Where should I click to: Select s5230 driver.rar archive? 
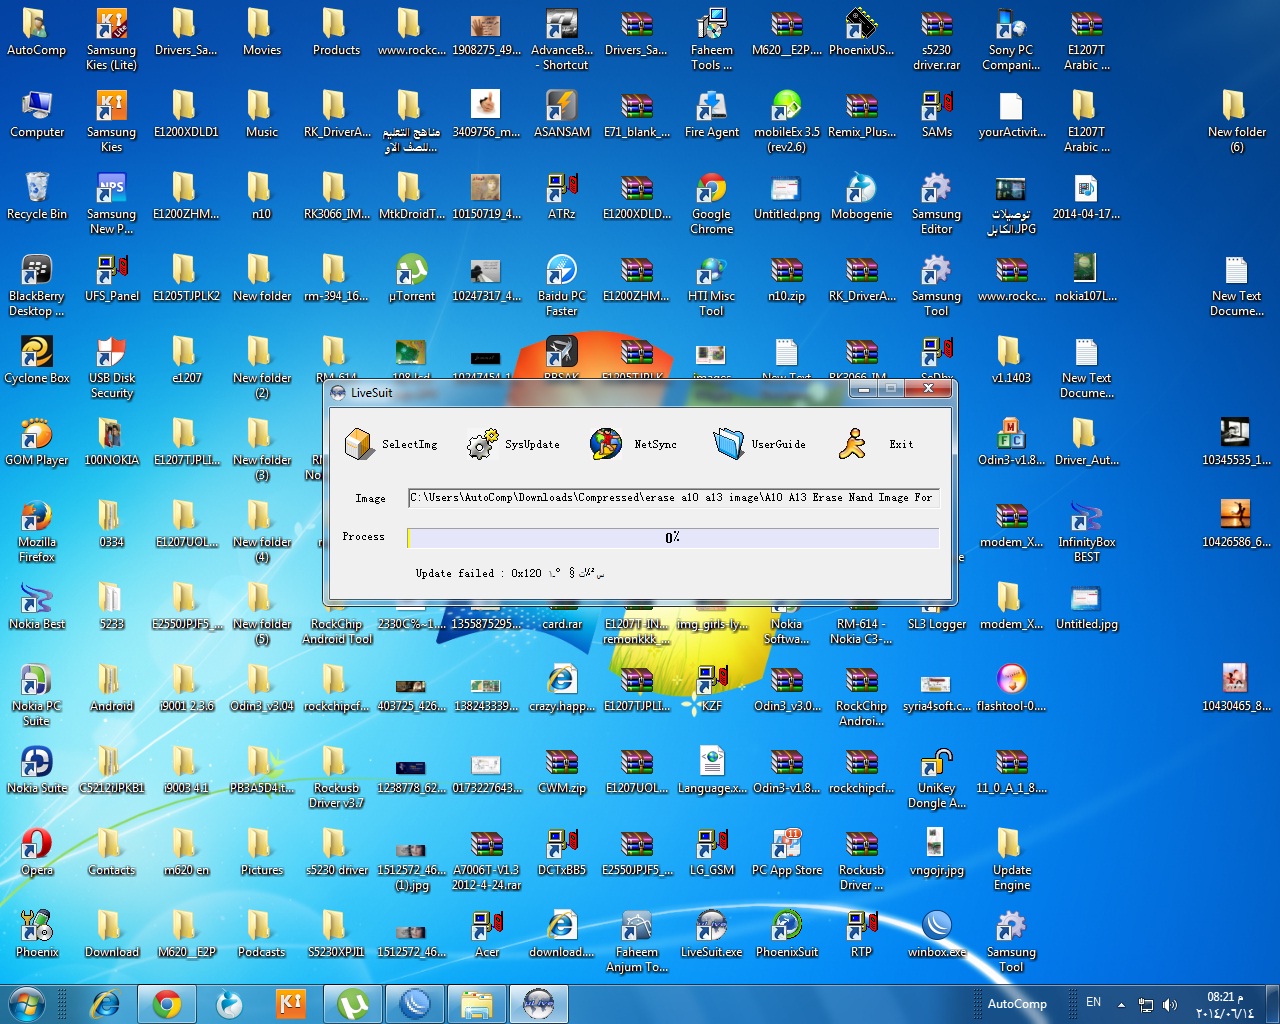[937, 40]
